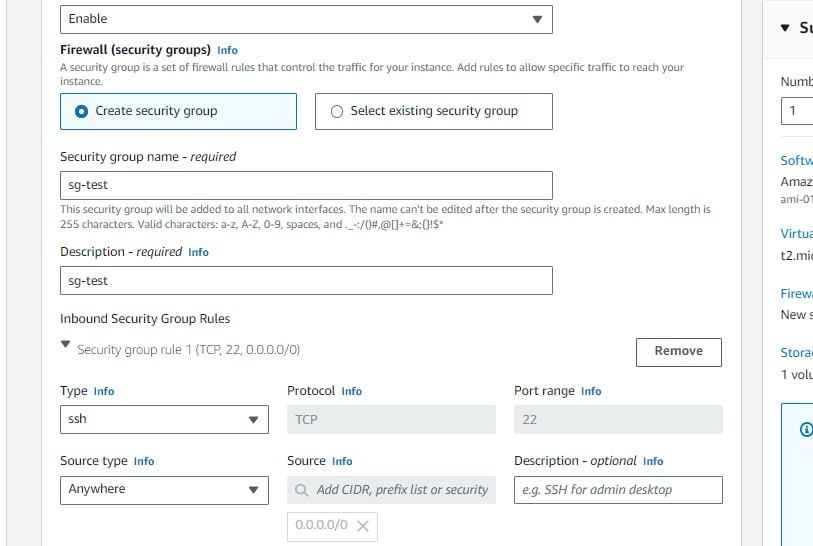This screenshot has width=813, height=546.
Task: Open the Enable dropdown at top
Action: coord(306,20)
